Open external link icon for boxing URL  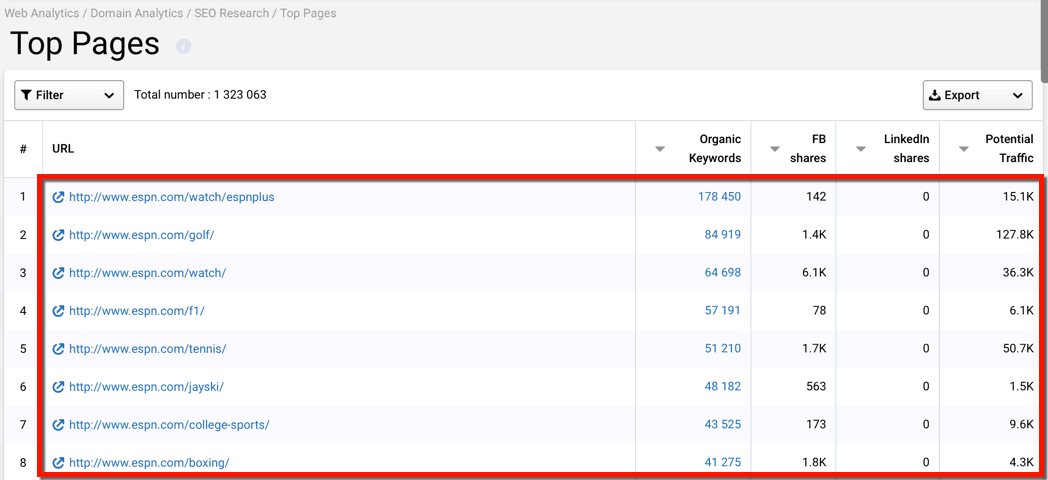[59, 463]
